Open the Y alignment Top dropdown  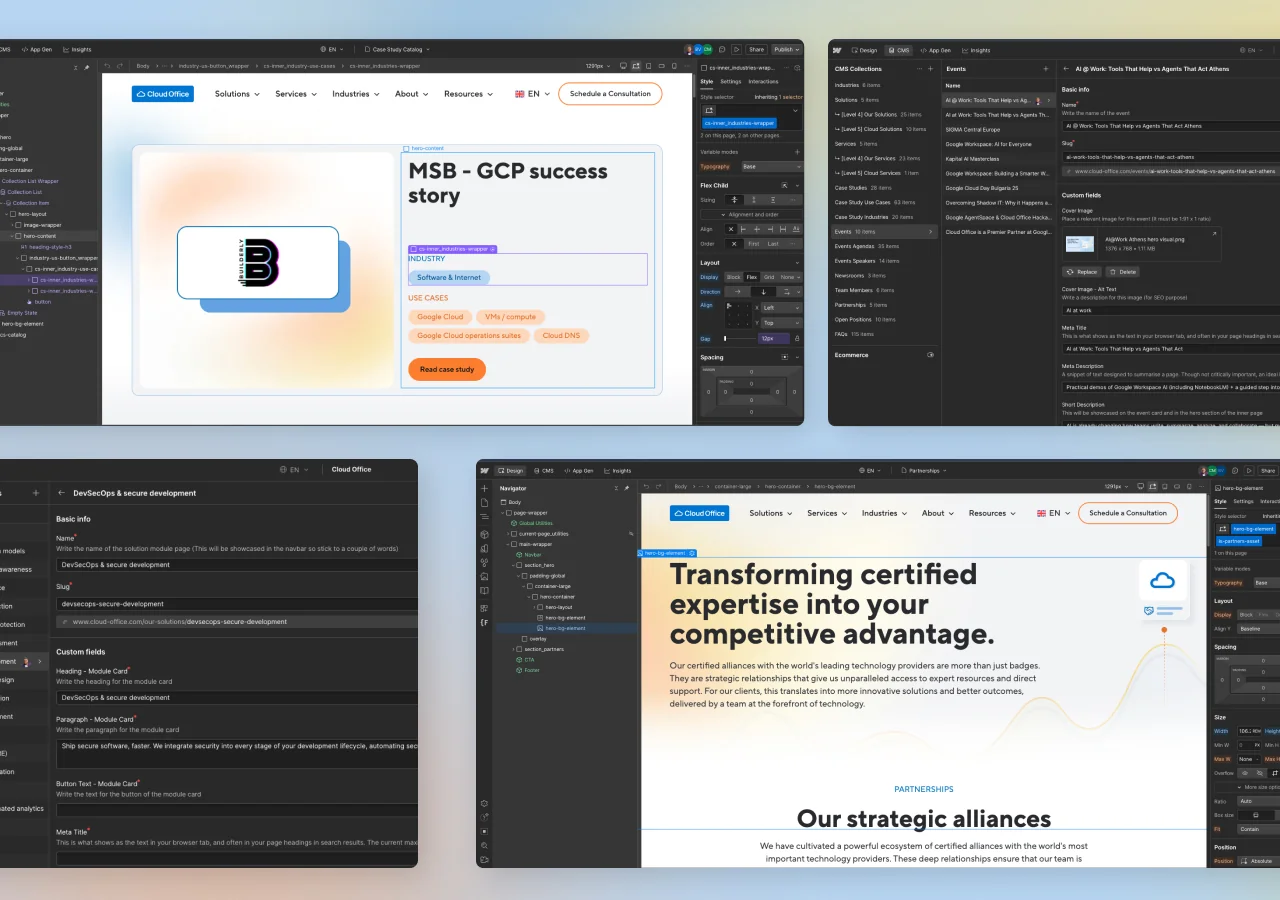(781, 323)
